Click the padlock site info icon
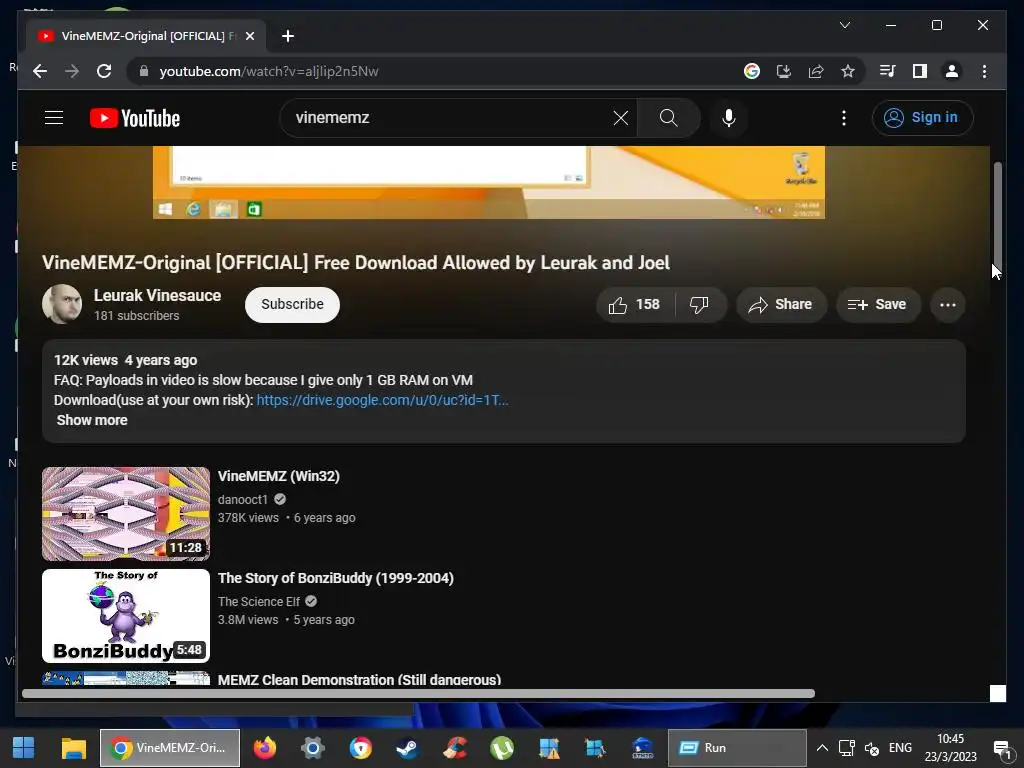The height and width of the screenshot is (768, 1024). 144,71
